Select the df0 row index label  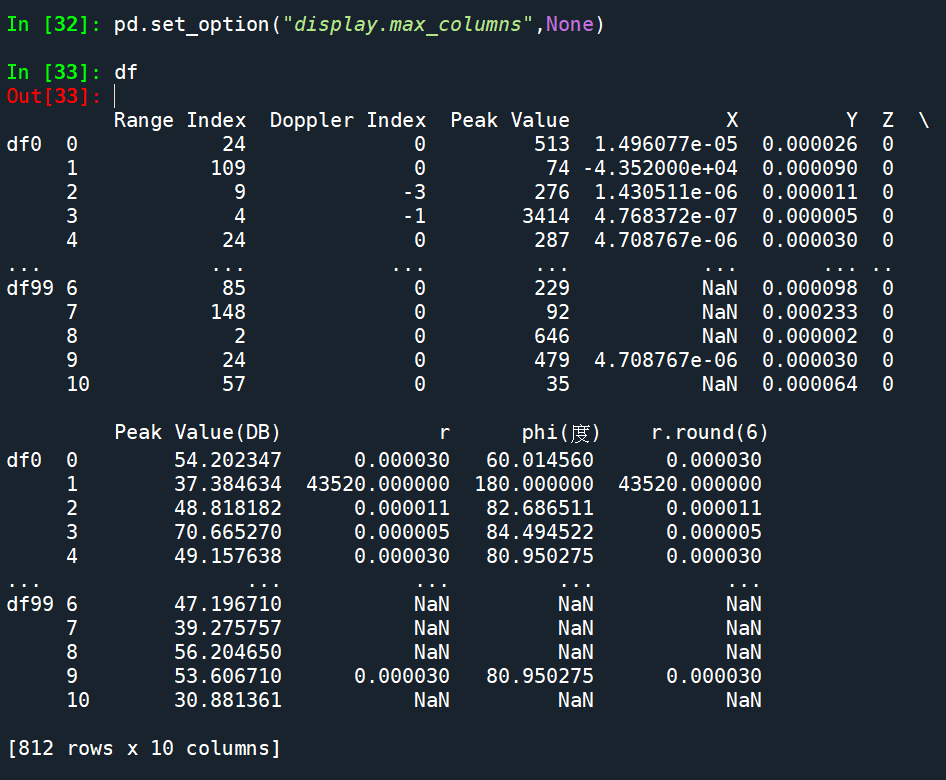coord(22,143)
